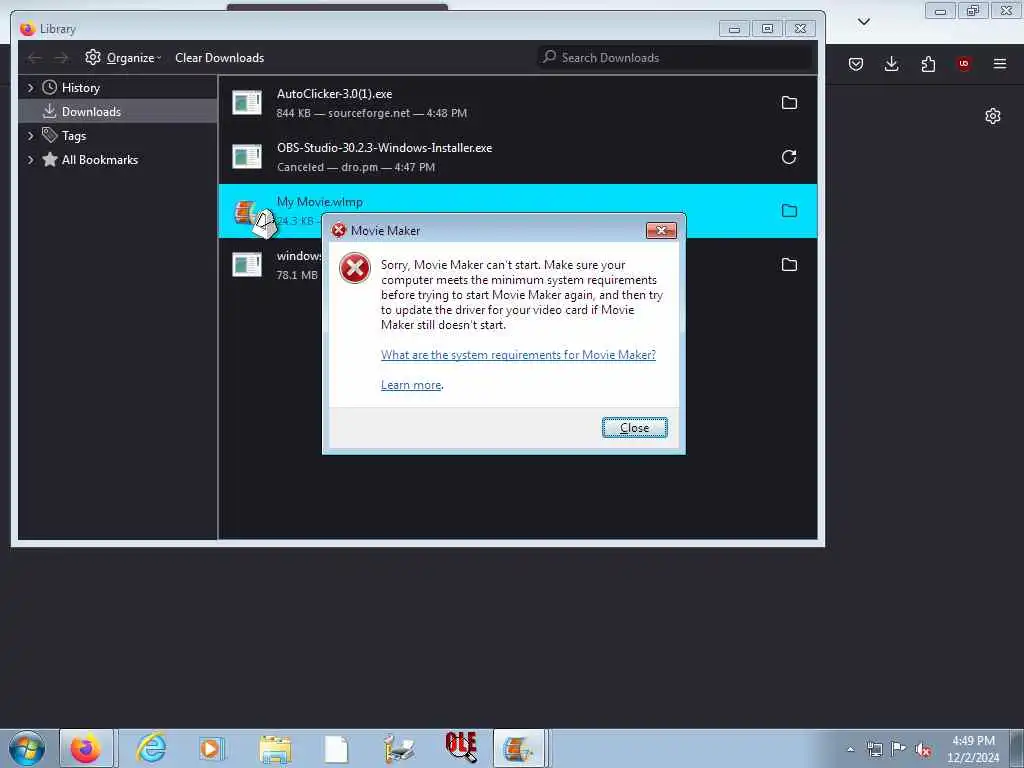Expand the History tree item
This screenshot has width=1024, height=768.
(30, 88)
